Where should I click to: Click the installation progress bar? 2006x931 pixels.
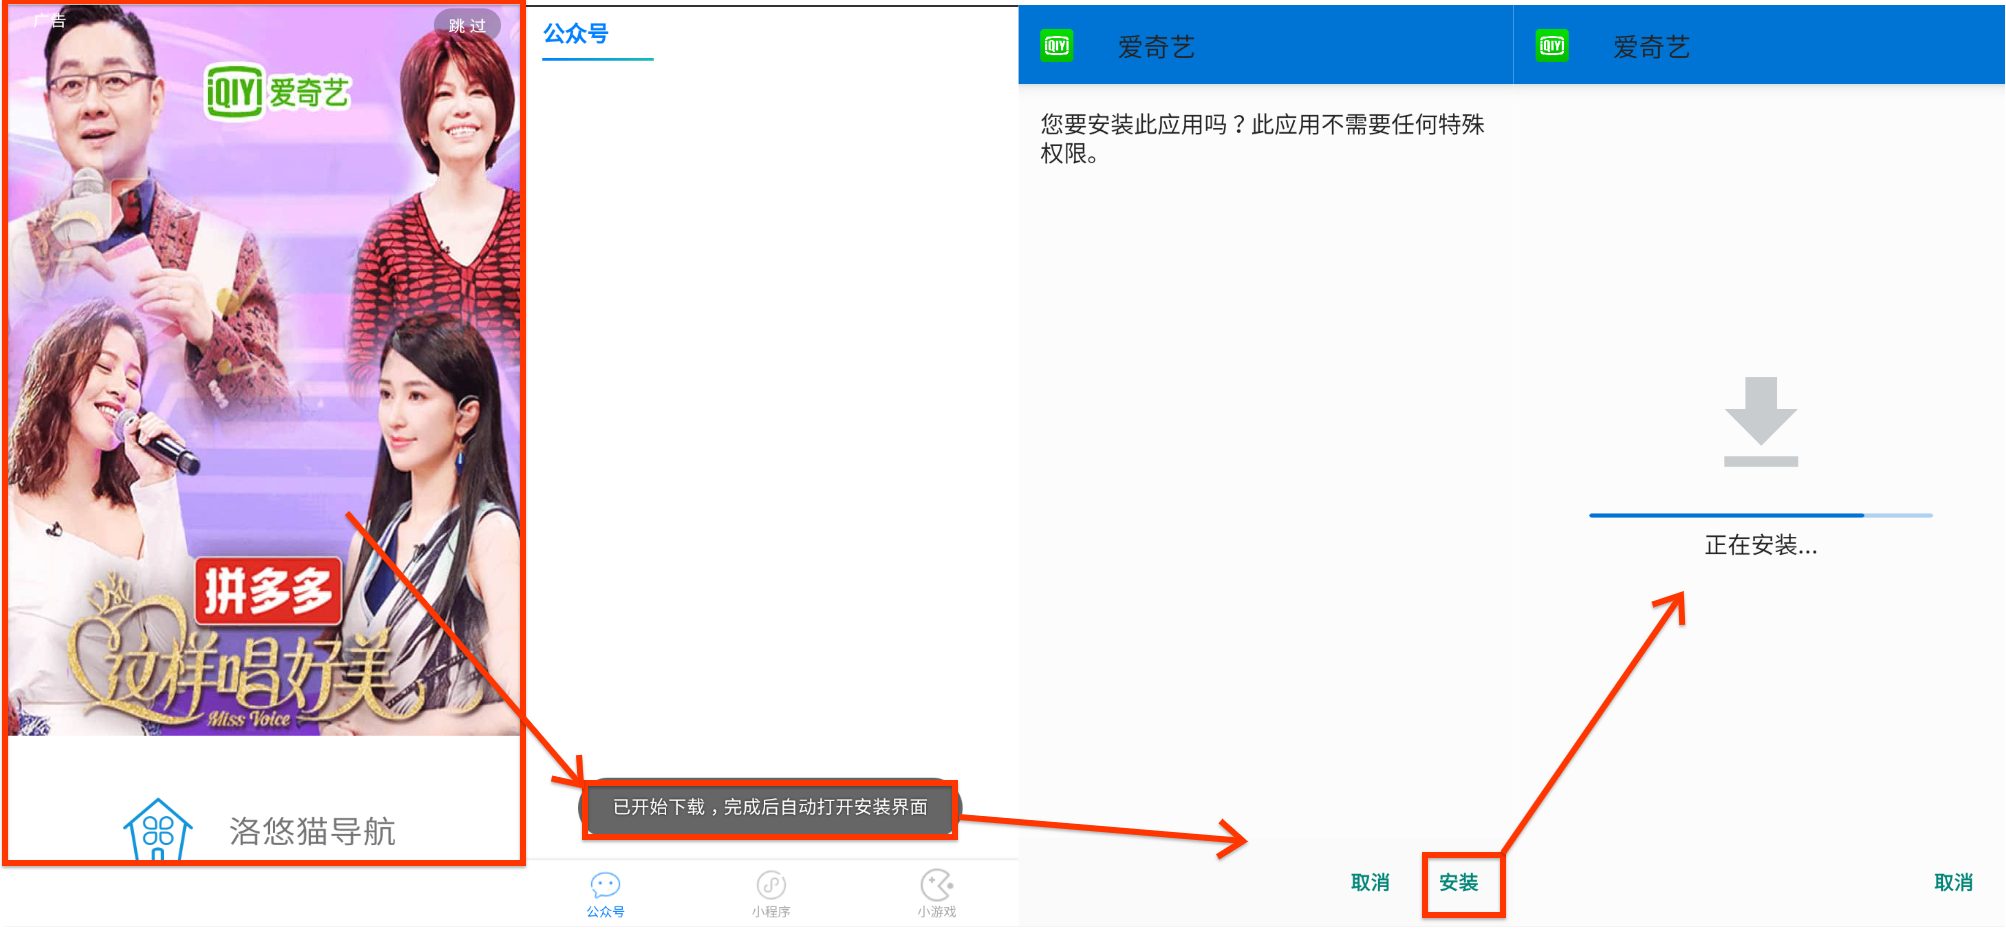click(1760, 515)
